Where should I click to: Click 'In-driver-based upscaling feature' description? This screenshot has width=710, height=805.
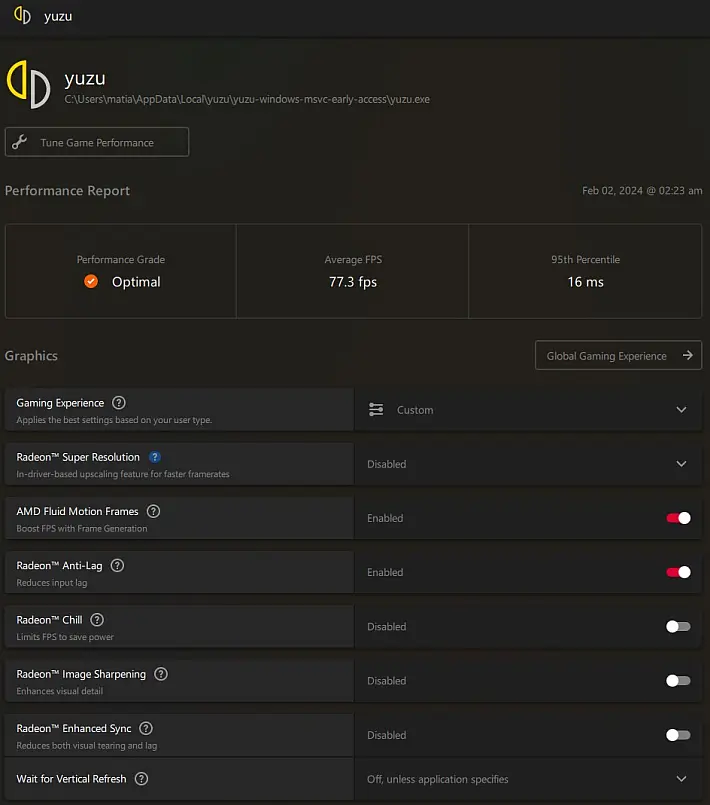(x=123, y=474)
